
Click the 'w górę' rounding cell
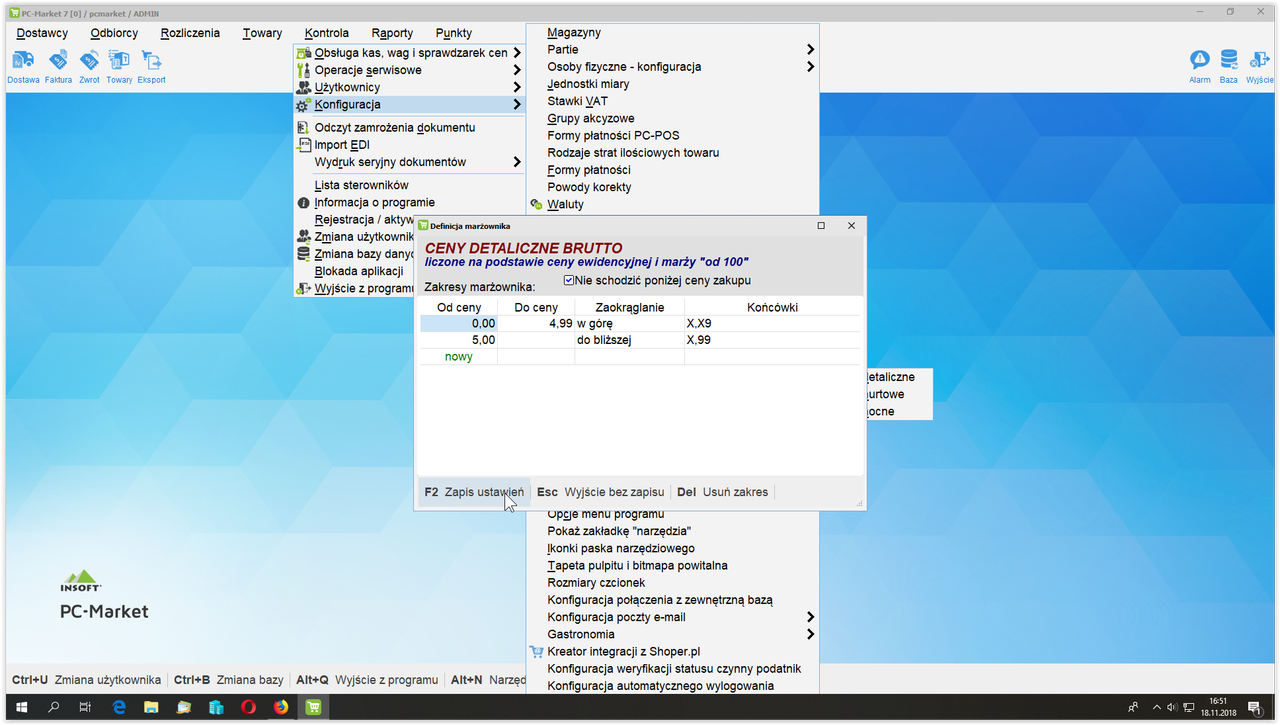point(629,324)
